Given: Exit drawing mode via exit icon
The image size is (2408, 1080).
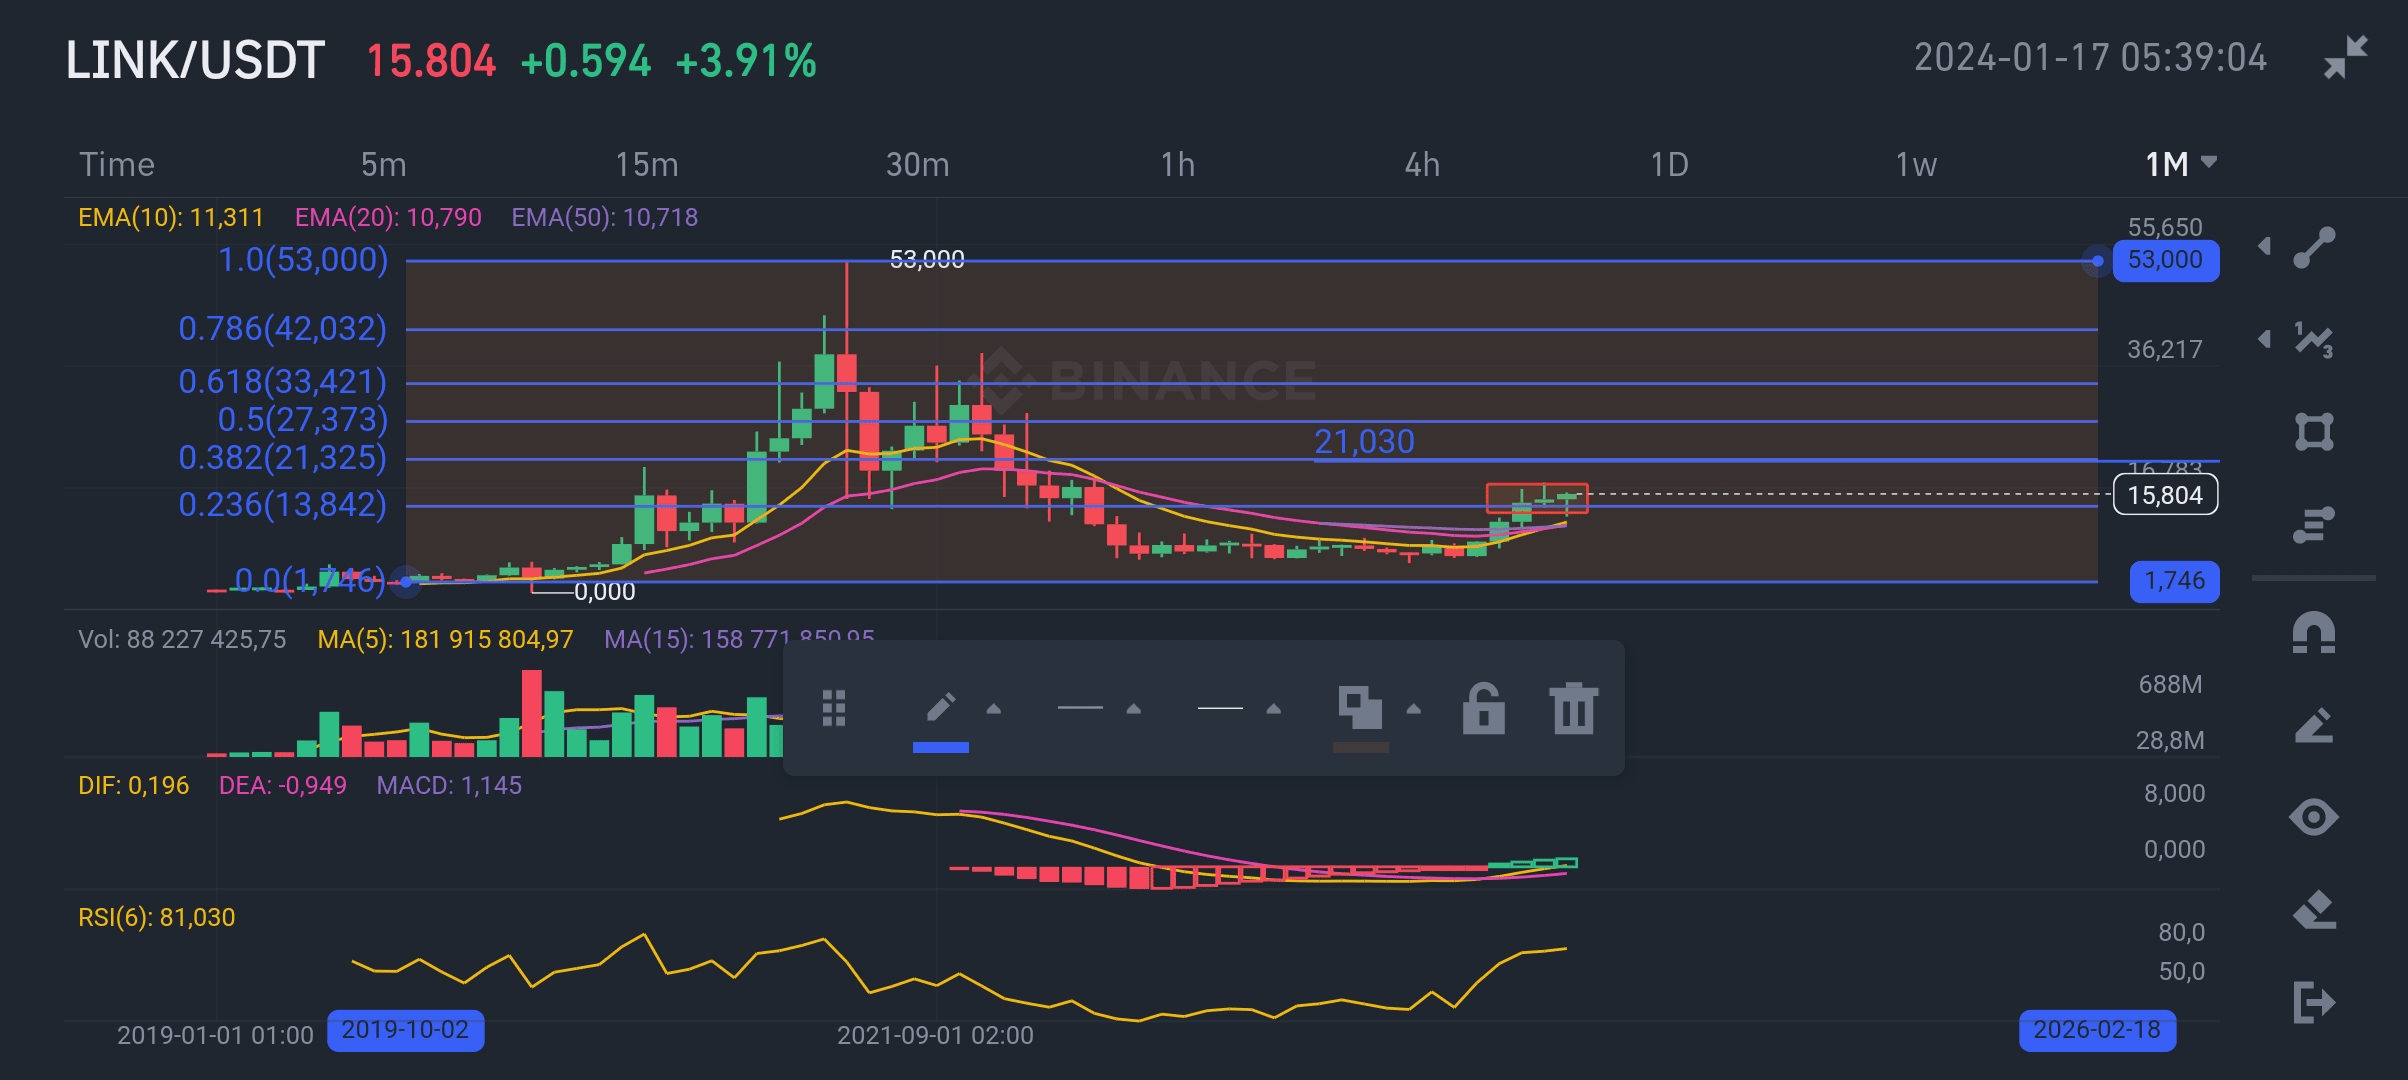Looking at the screenshot, I should click(x=2314, y=1002).
